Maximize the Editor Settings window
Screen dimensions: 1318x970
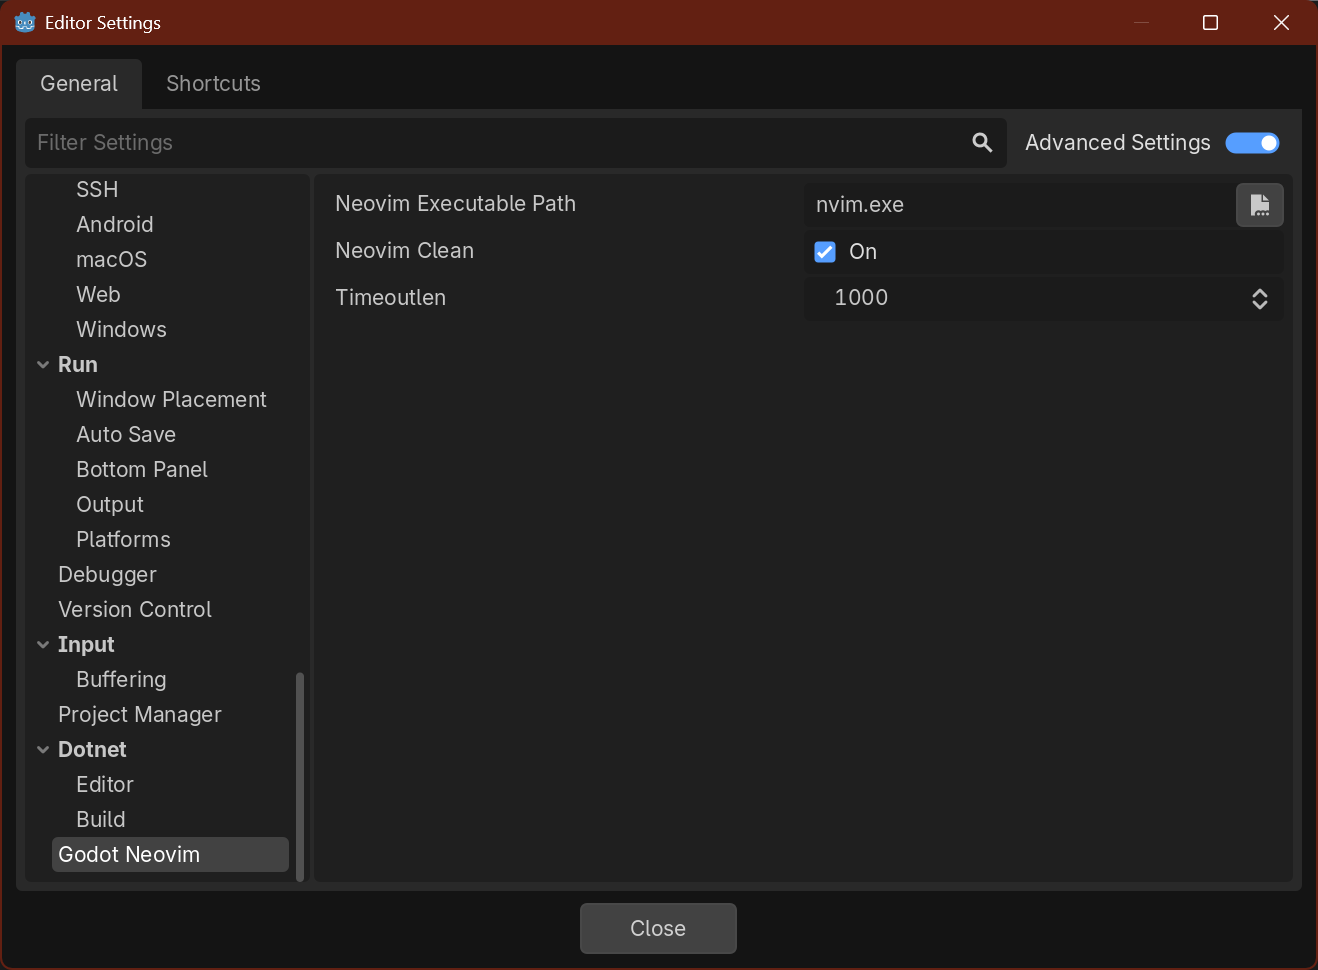(x=1210, y=22)
